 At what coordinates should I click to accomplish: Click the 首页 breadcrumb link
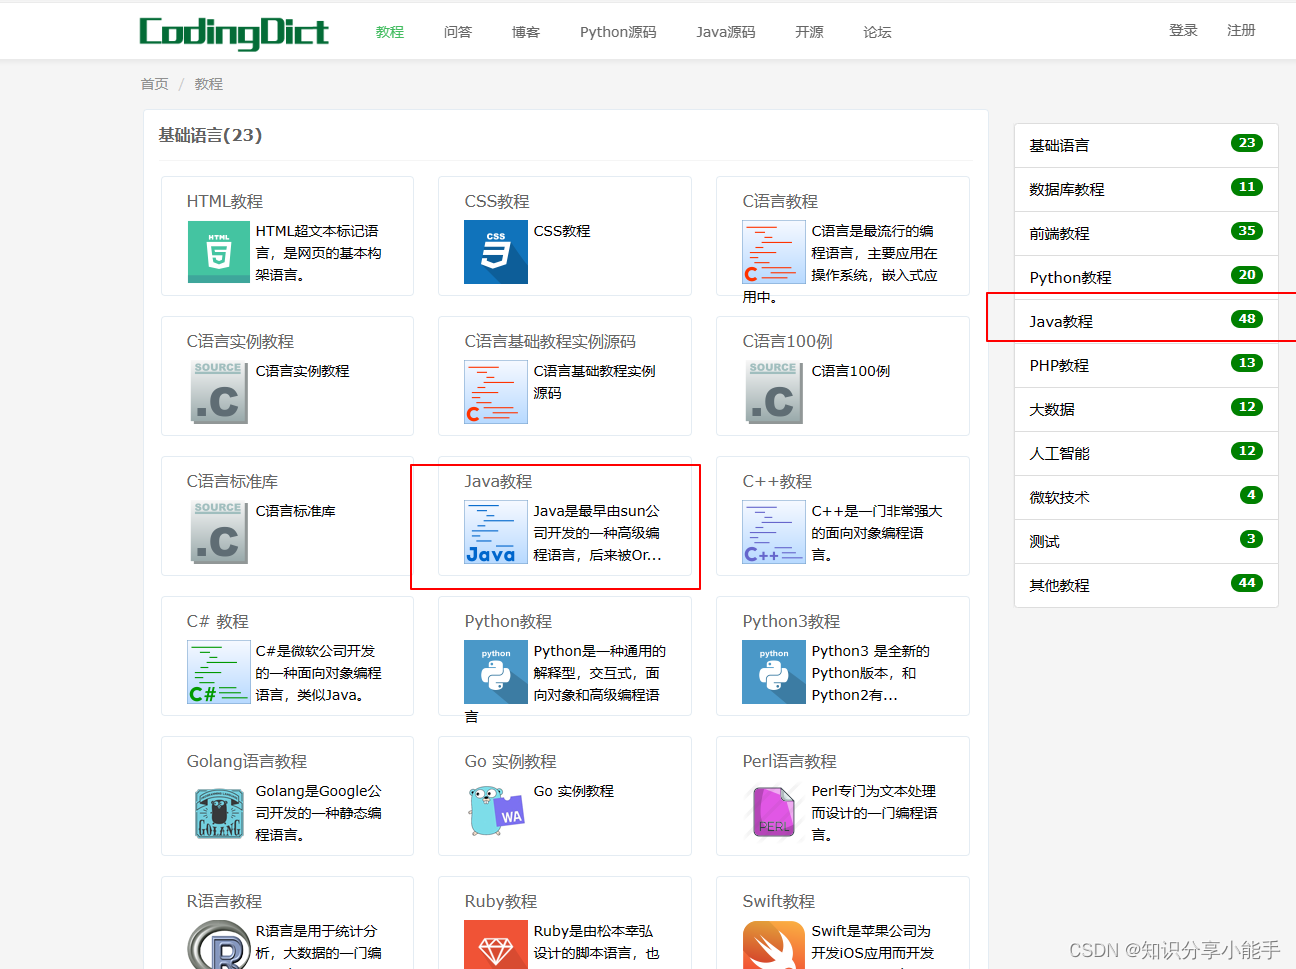coord(154,84)
